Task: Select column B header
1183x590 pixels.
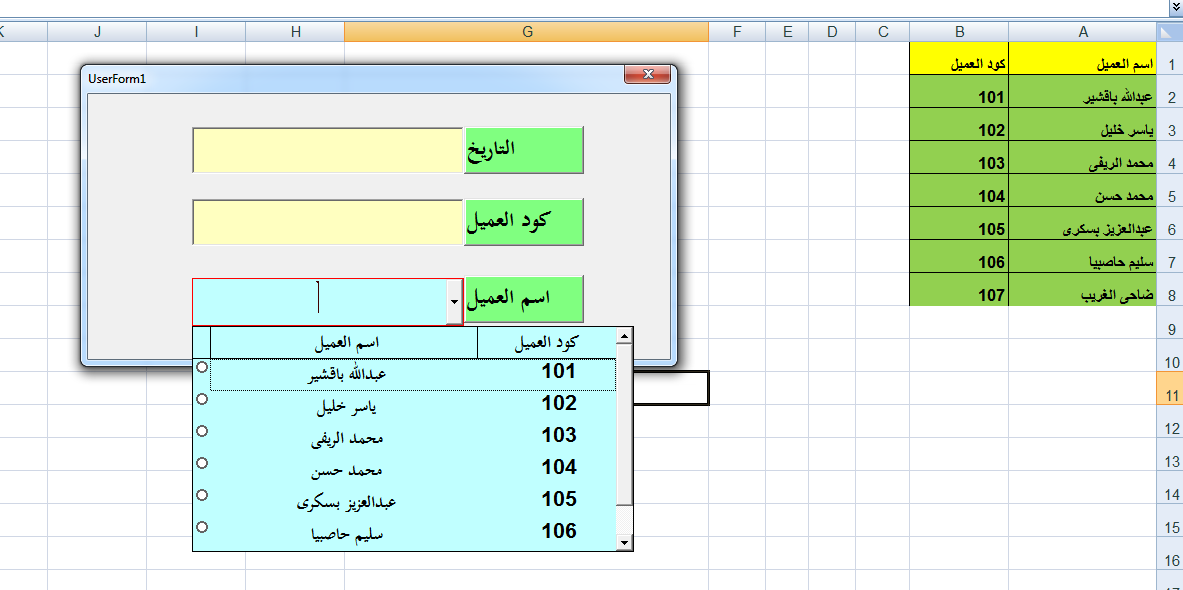Action: click(959, 31)
